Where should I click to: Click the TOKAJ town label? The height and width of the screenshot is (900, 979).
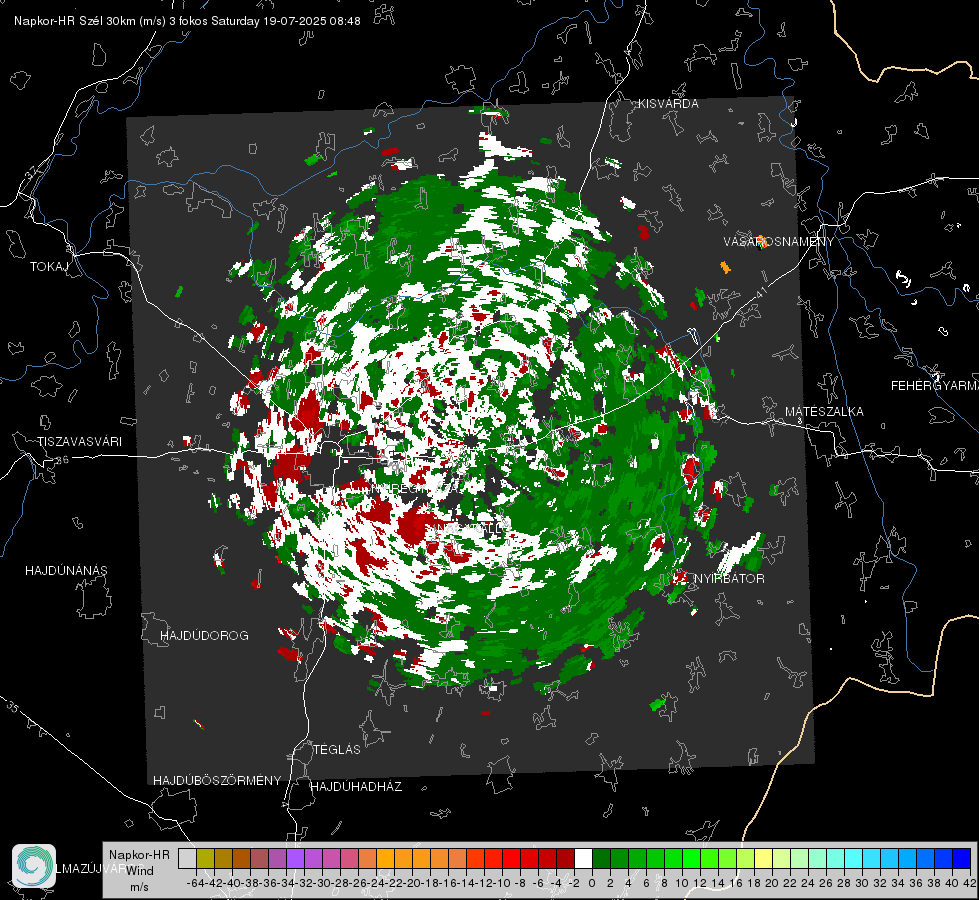(49, 267)
